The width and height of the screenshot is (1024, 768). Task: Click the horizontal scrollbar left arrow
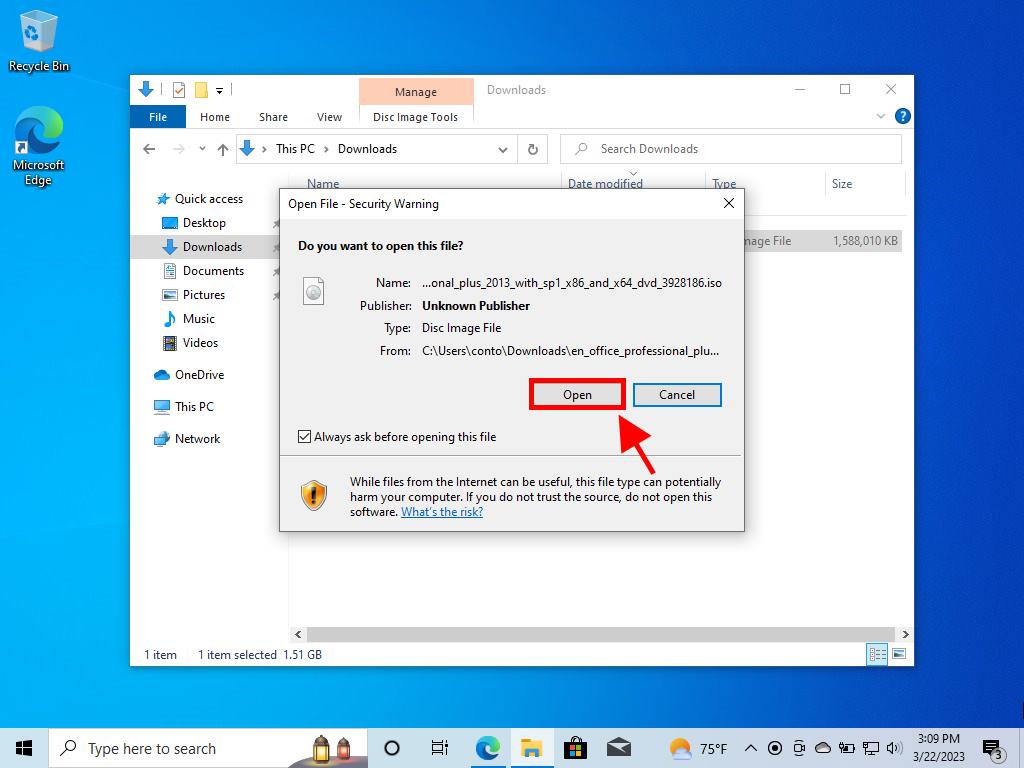tap(298, 634)
